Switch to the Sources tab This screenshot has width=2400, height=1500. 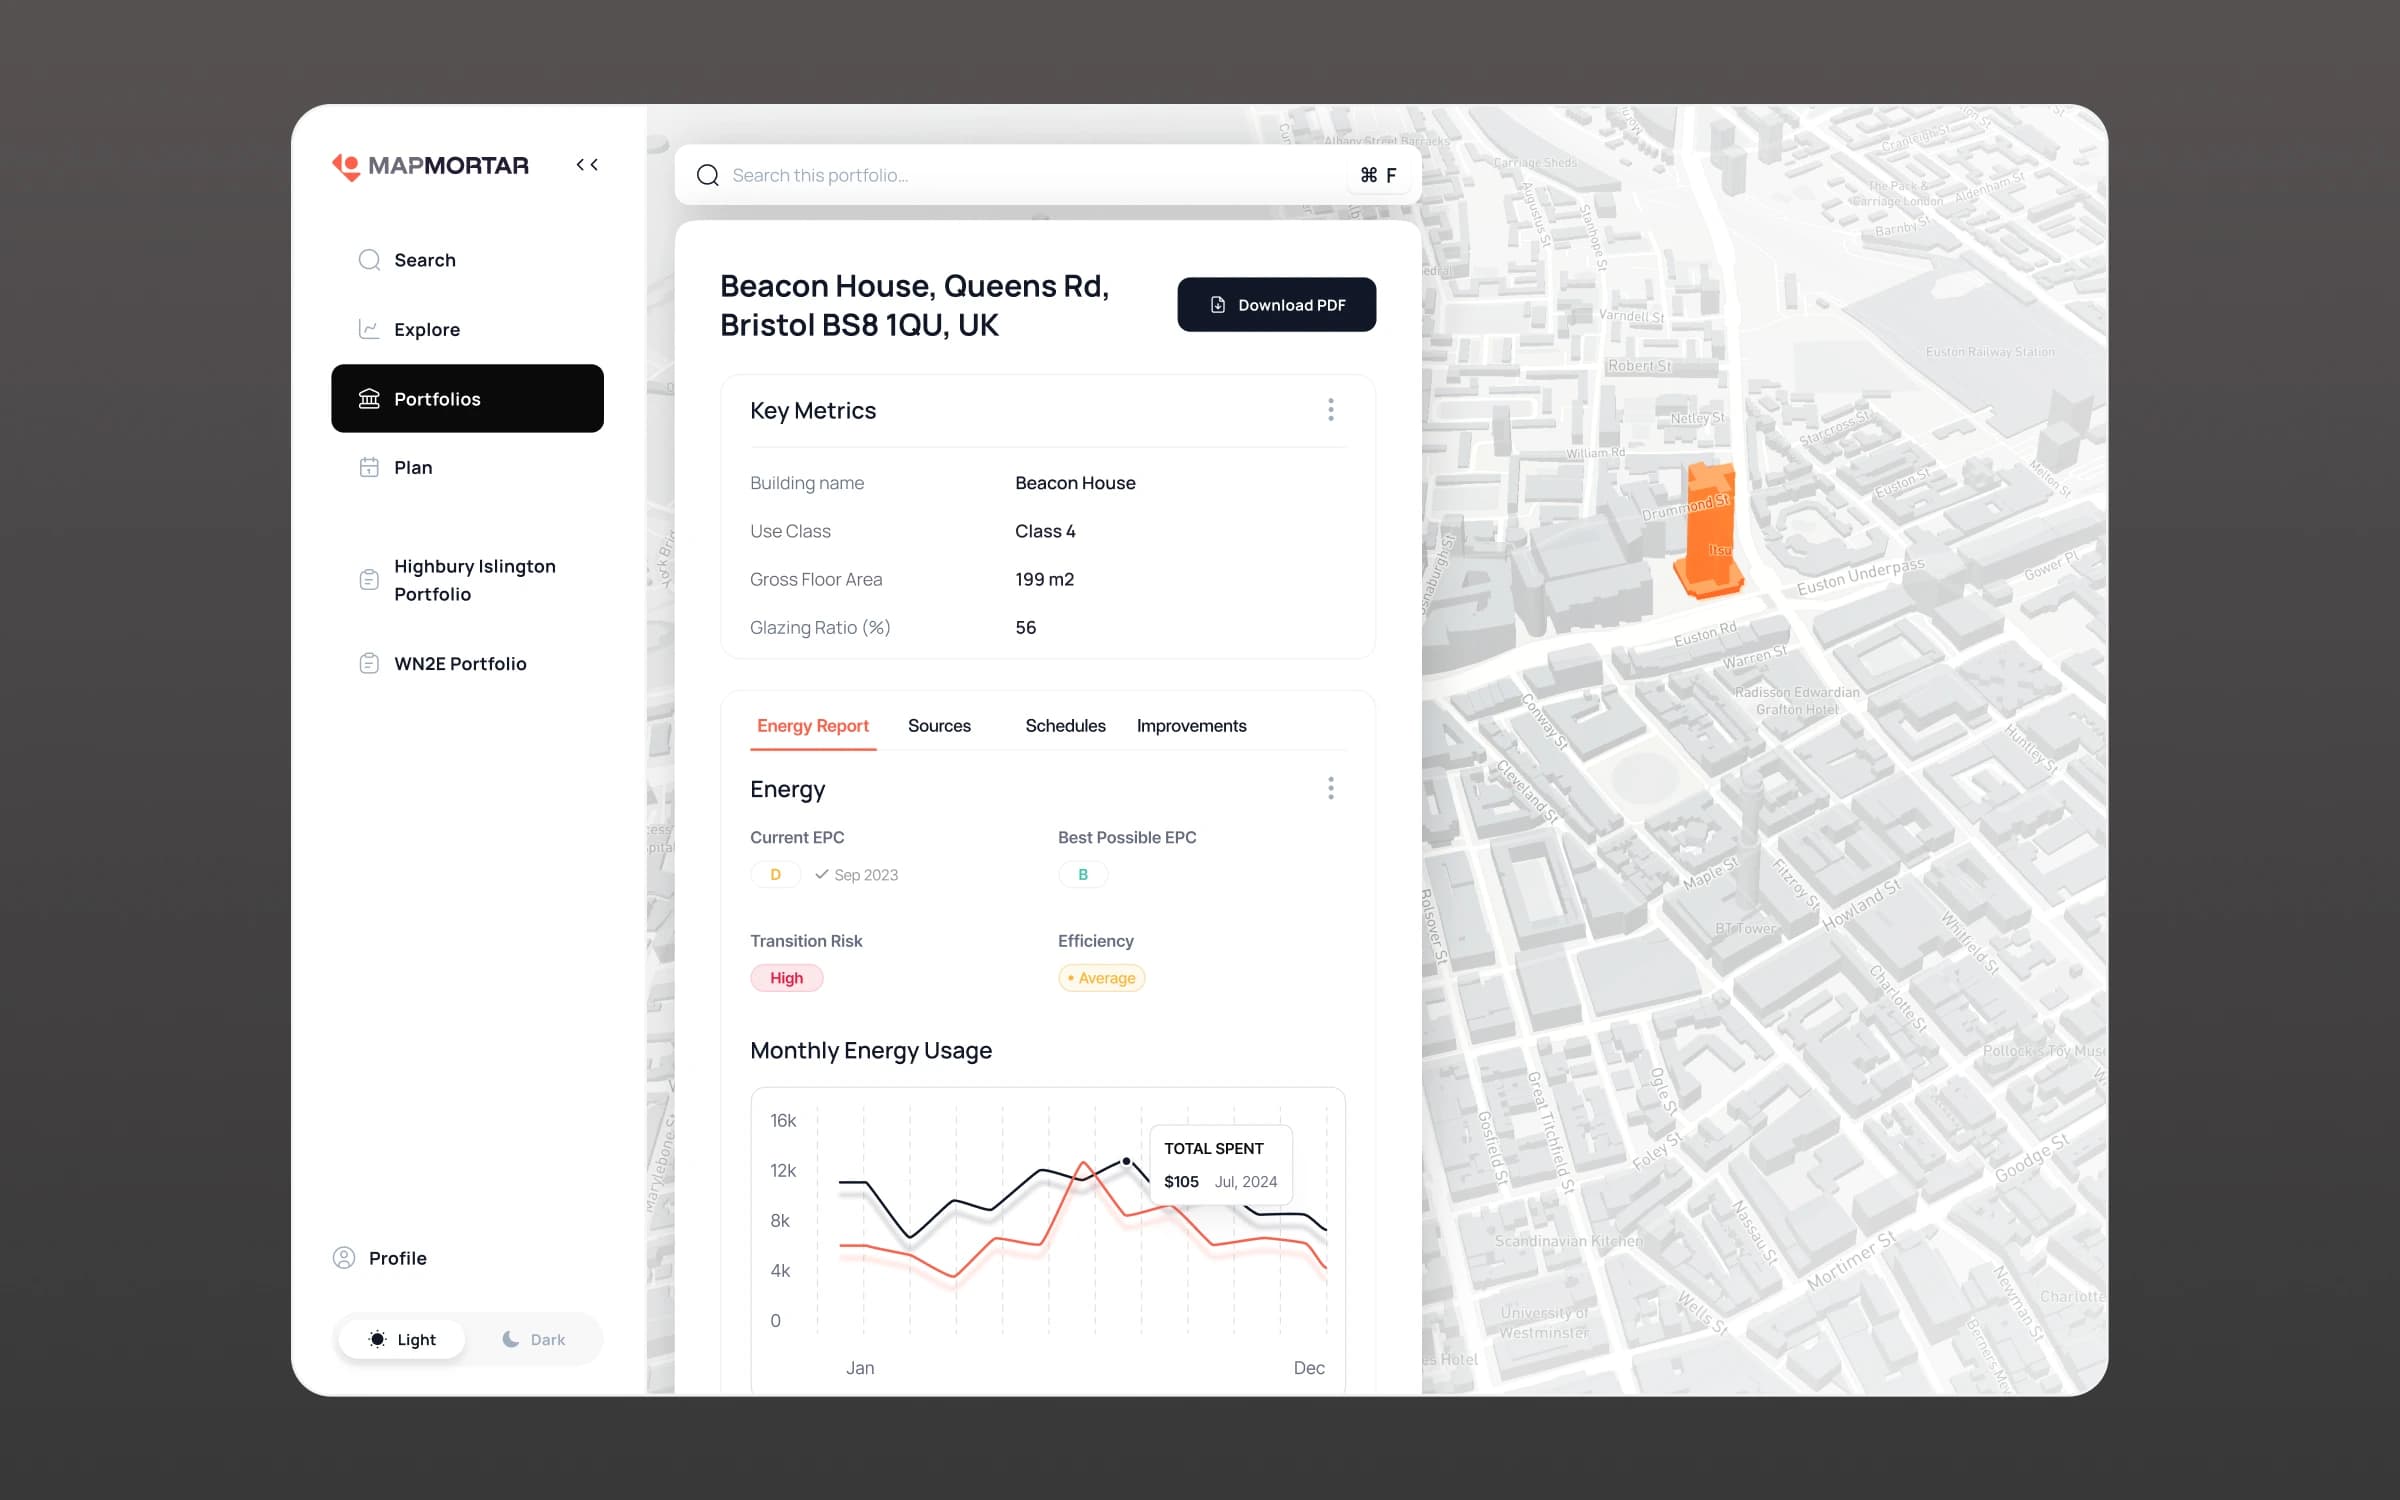pos(939,726)
